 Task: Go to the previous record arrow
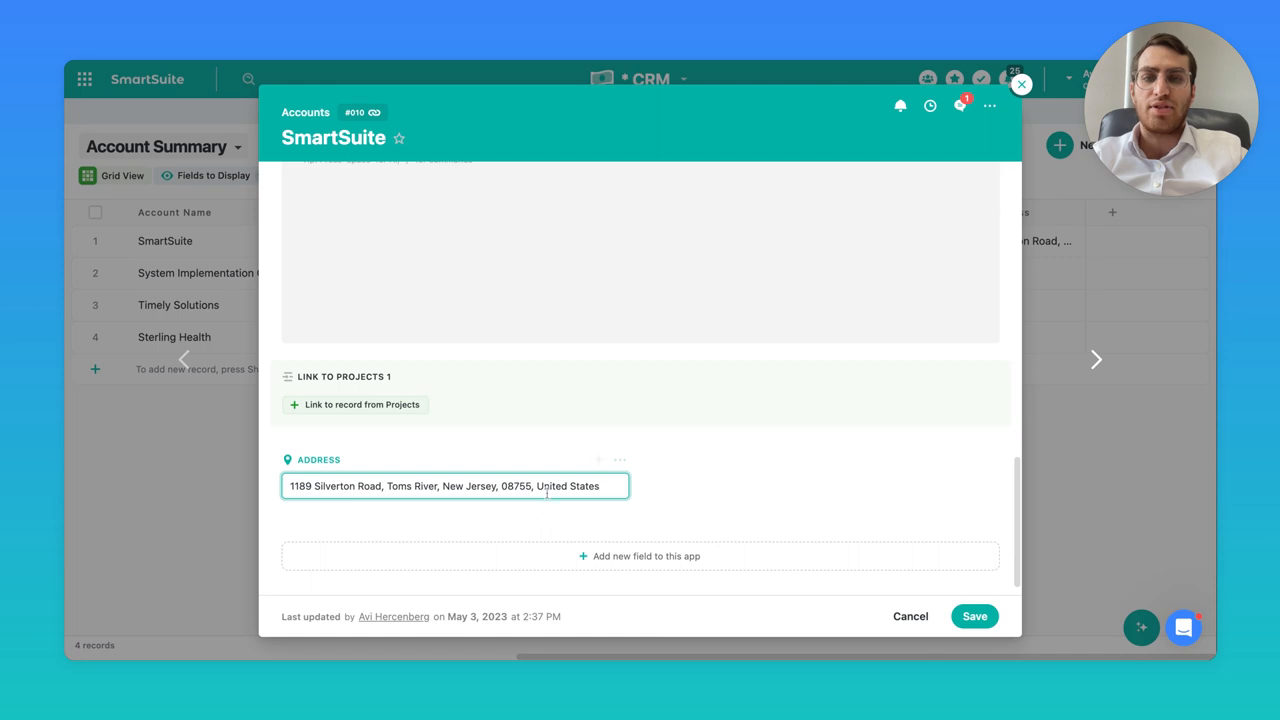pyautogui.click(x=184, y=359)
